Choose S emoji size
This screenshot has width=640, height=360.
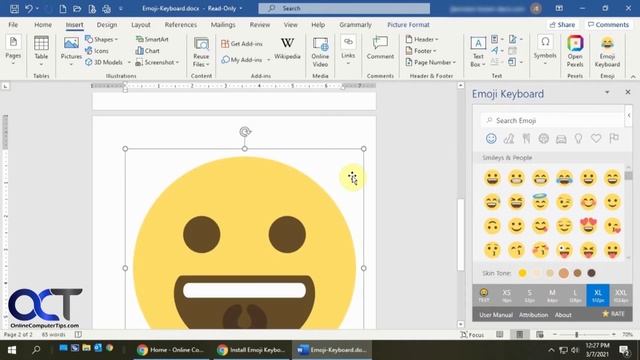[529, 295]
